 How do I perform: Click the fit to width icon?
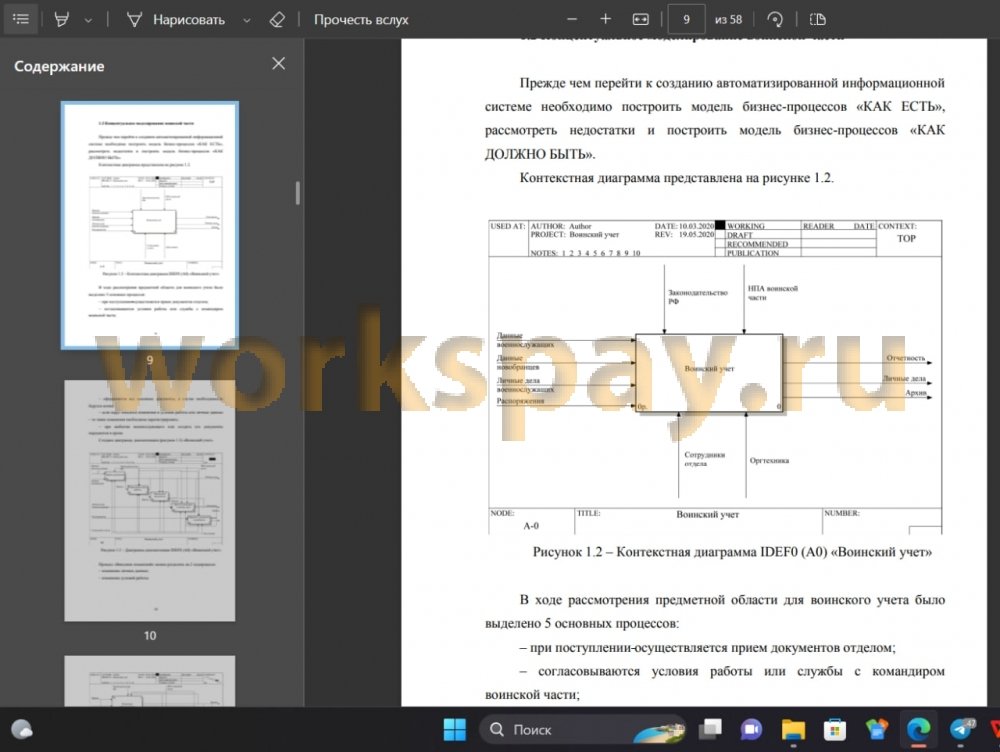pyautogui.click(x=640, y=19)
